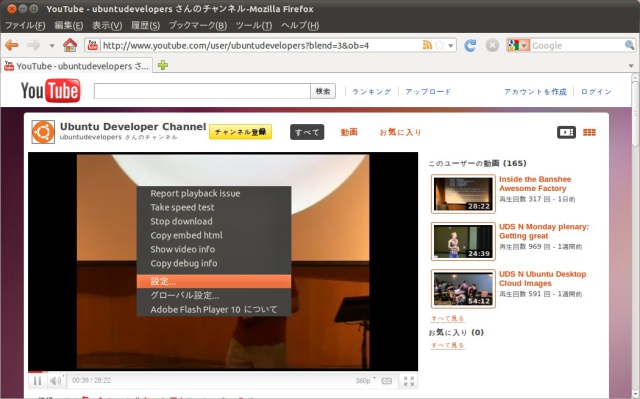Open the ツール(T) menu

point(253,25)
